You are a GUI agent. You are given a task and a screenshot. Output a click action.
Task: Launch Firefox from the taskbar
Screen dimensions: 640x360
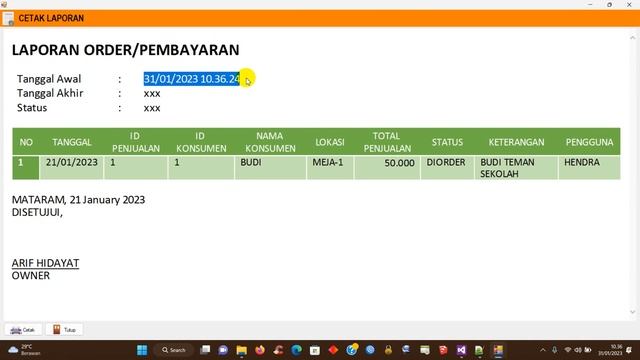(260, 350)
